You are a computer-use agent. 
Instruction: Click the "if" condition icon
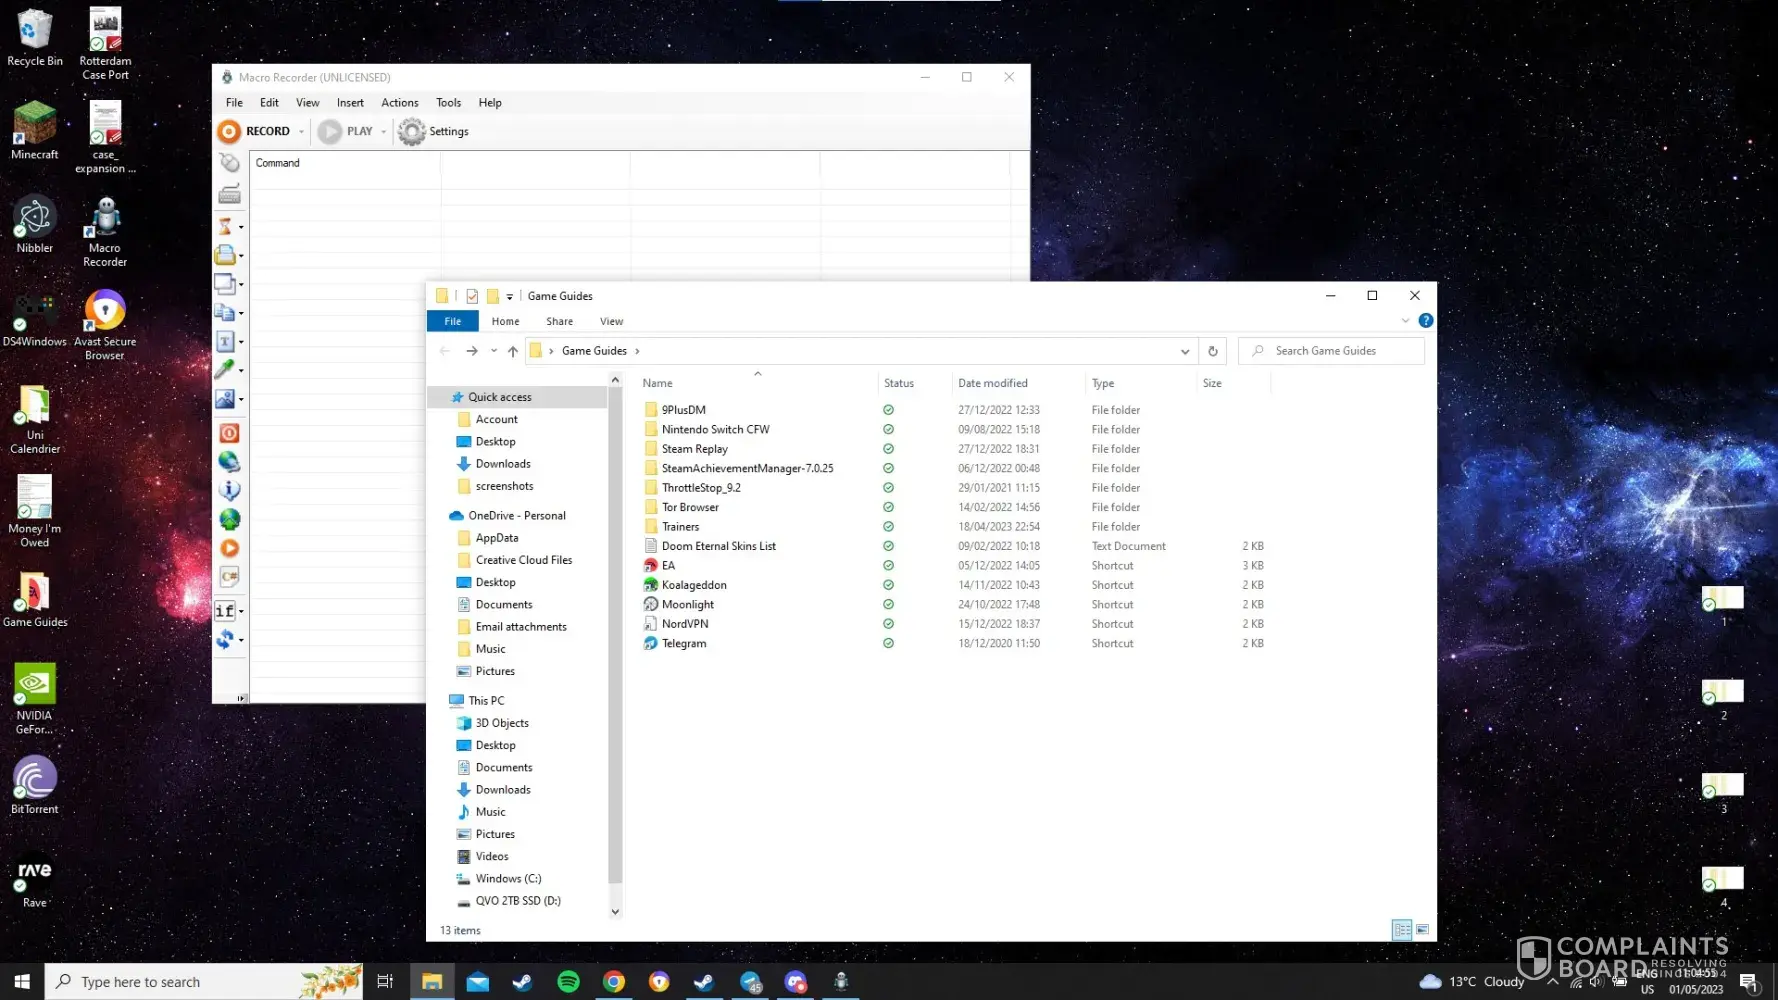(225, 610)
